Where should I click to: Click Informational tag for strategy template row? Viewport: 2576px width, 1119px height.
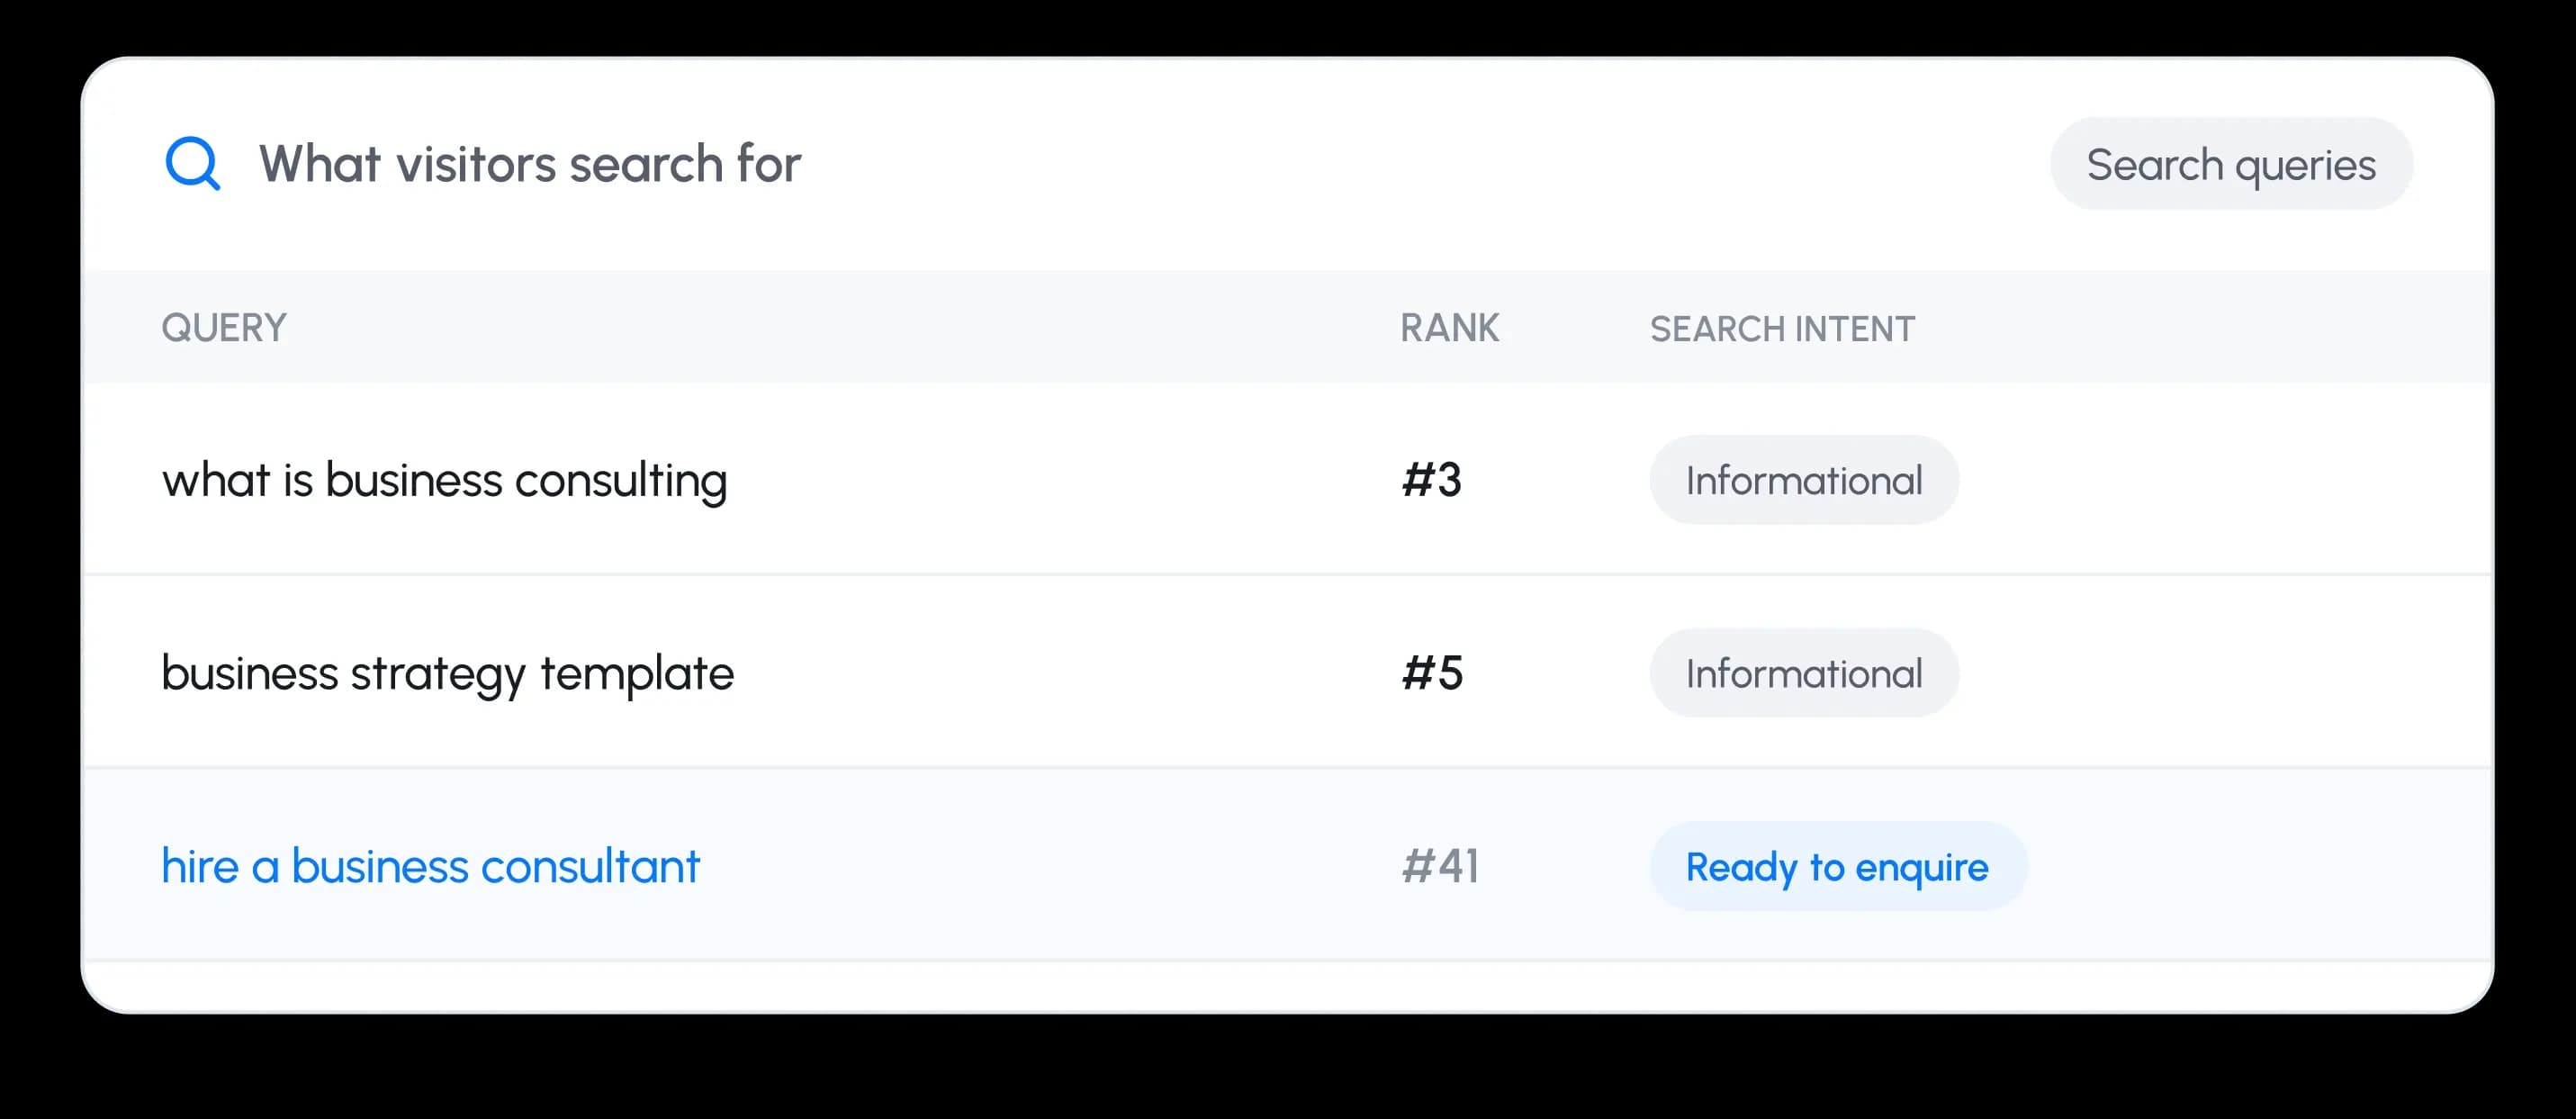point(1804,673)
